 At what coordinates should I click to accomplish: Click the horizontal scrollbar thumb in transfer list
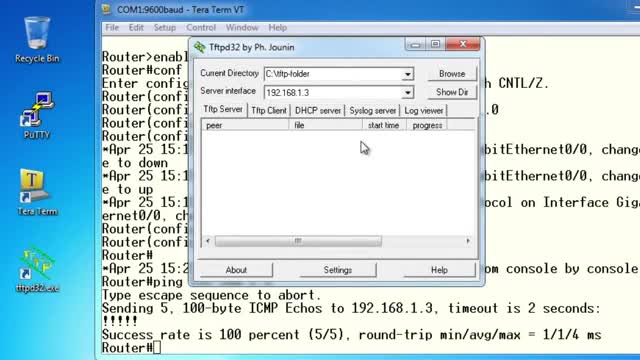click(x=298, y=241)
